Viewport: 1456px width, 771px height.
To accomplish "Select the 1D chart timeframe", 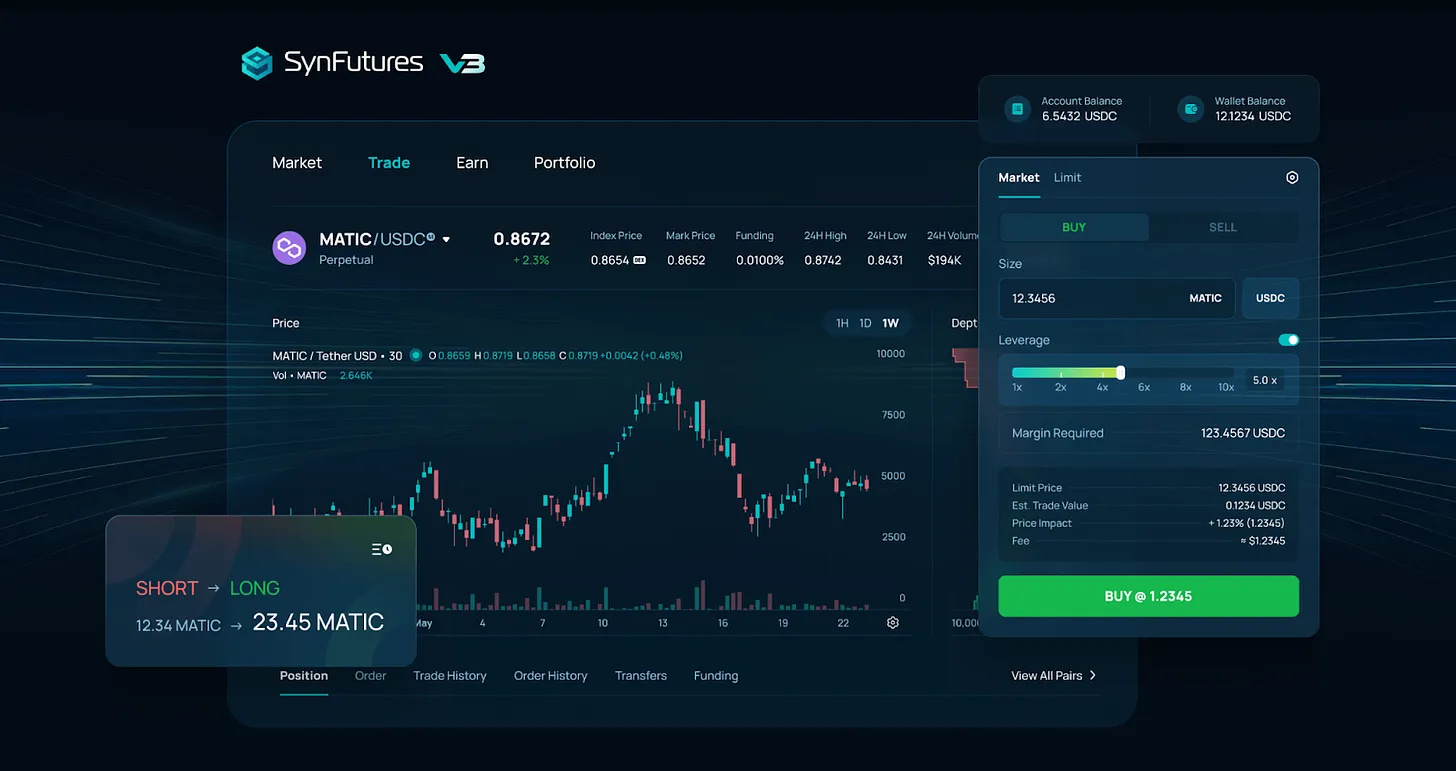I will [x=865, y=323].
